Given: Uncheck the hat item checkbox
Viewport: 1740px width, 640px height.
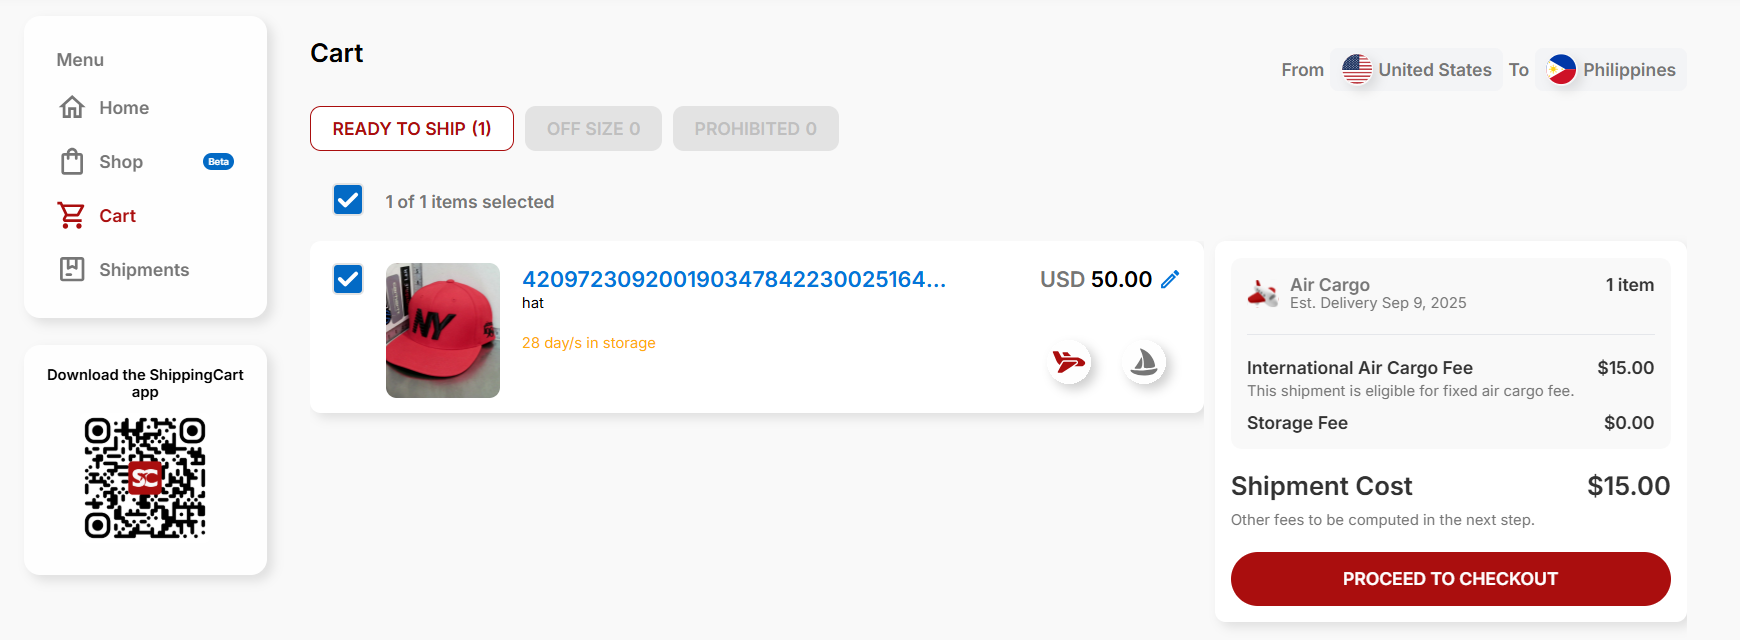Looking at the screenshot, I should point(348,279).
